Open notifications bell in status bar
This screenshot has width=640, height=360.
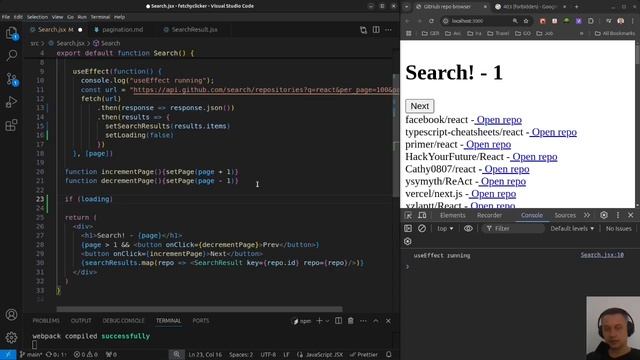[x=389, y=355]
